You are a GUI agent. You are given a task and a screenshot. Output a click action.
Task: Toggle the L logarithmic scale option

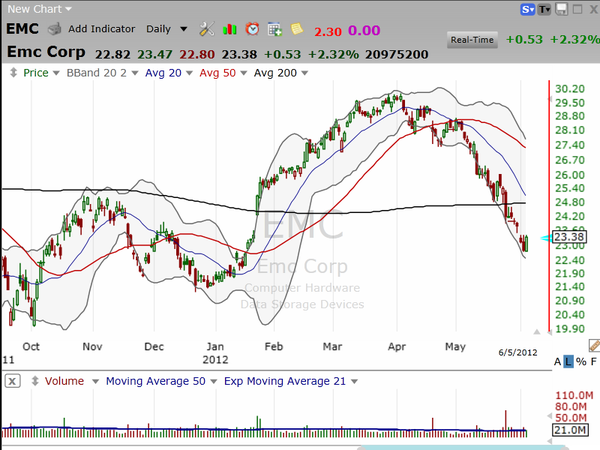[568, 360]
